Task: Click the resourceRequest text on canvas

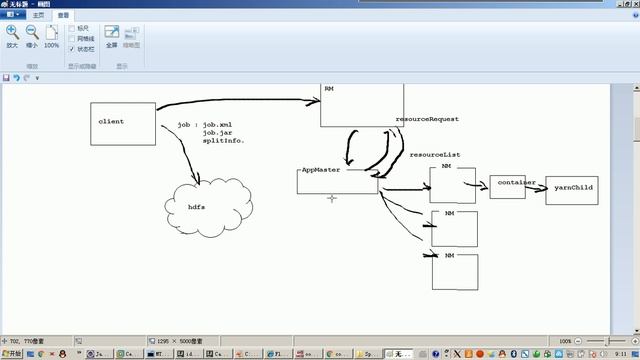Action: (x=427, y=119)
